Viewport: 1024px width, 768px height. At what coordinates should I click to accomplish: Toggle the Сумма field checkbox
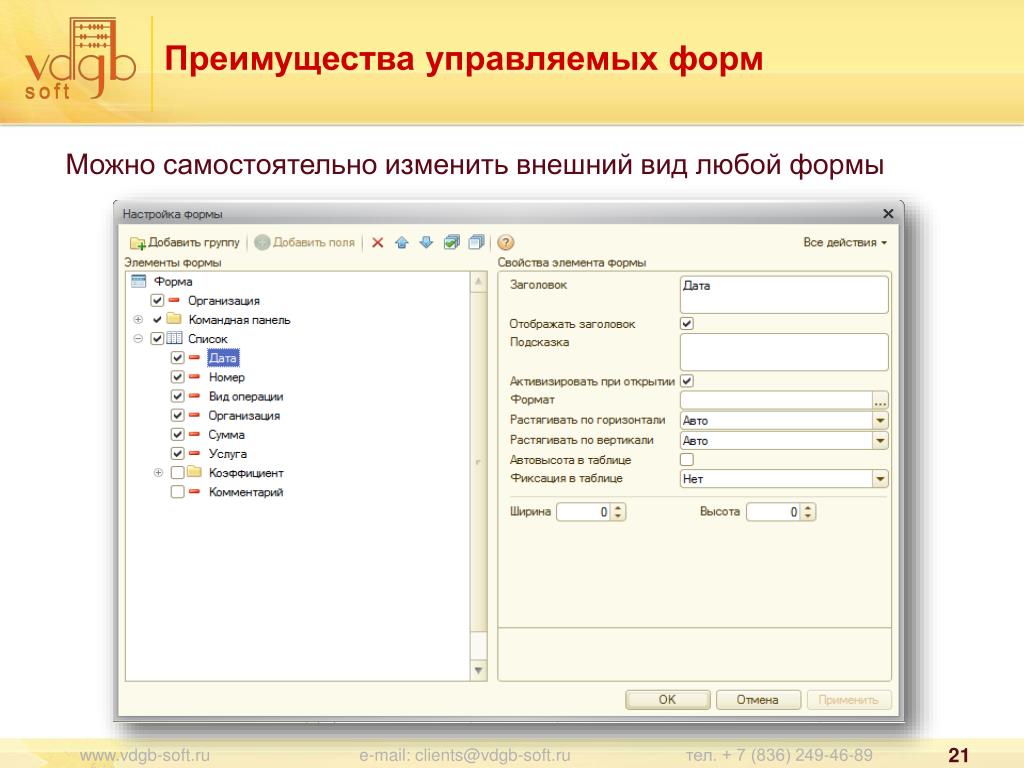click(178, 434)
